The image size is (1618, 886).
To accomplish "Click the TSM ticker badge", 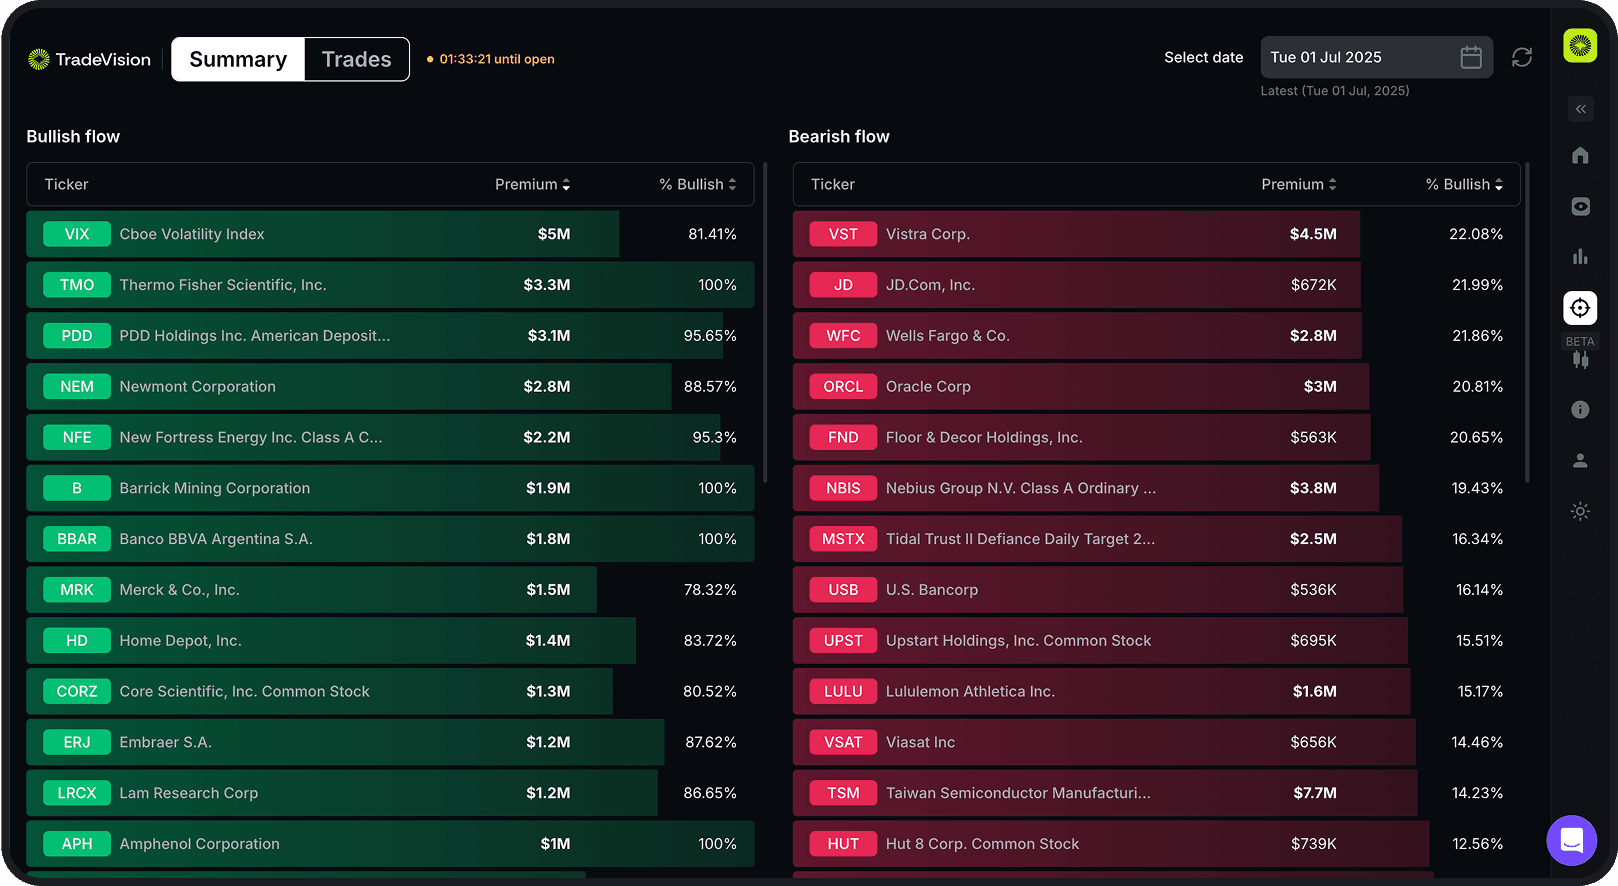I will coord(843,793).
